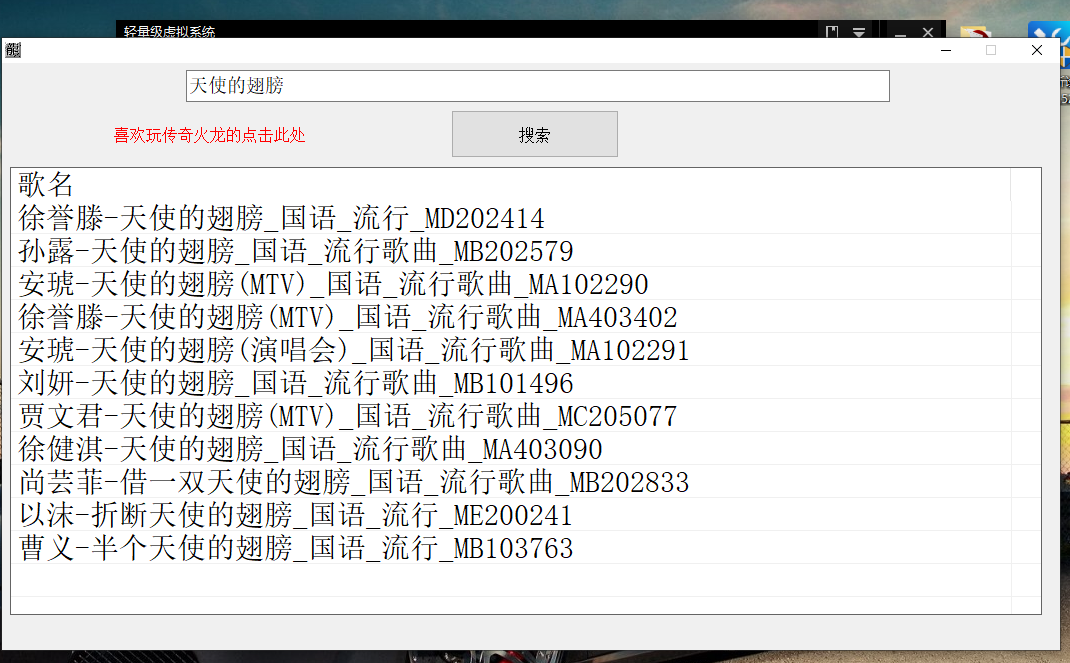
Task: Click the search input containing 天使的翅膀
Action: coord(537,86)
